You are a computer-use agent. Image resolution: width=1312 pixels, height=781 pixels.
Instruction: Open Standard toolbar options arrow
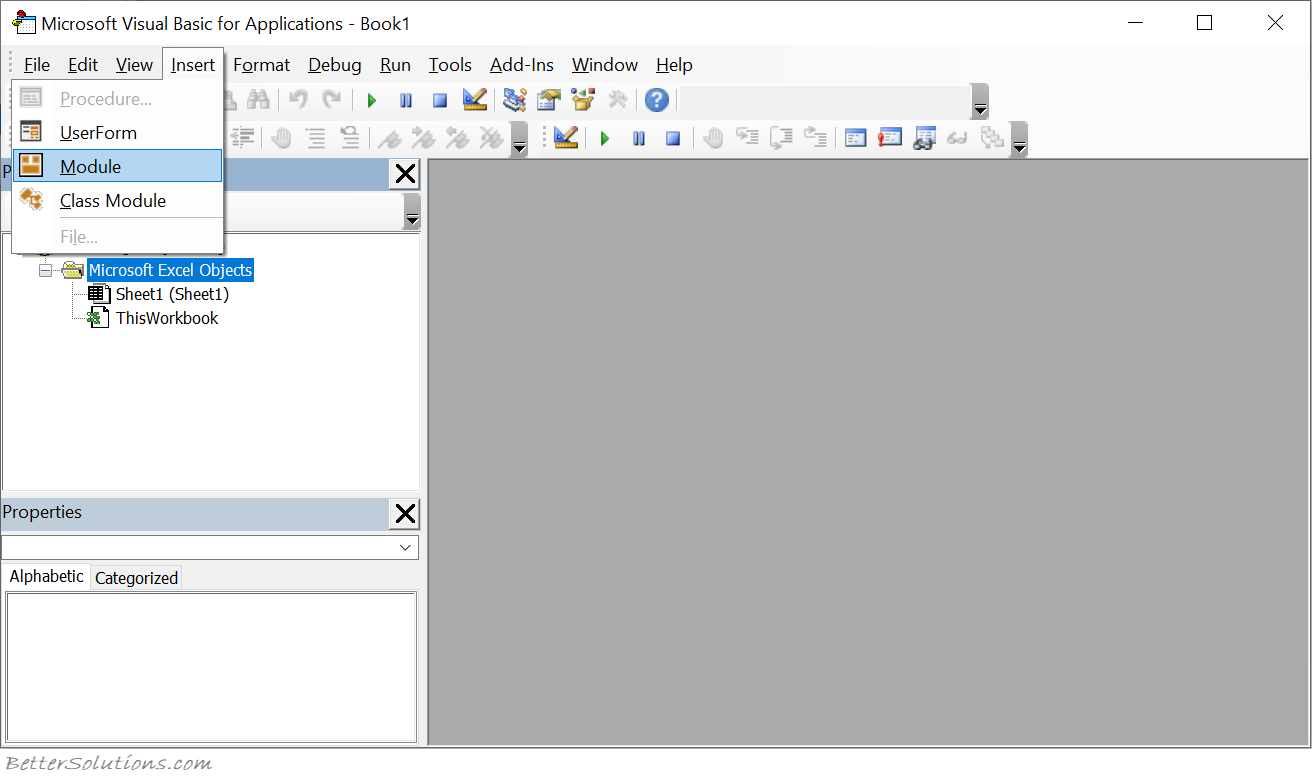click(x=981, y=101)
